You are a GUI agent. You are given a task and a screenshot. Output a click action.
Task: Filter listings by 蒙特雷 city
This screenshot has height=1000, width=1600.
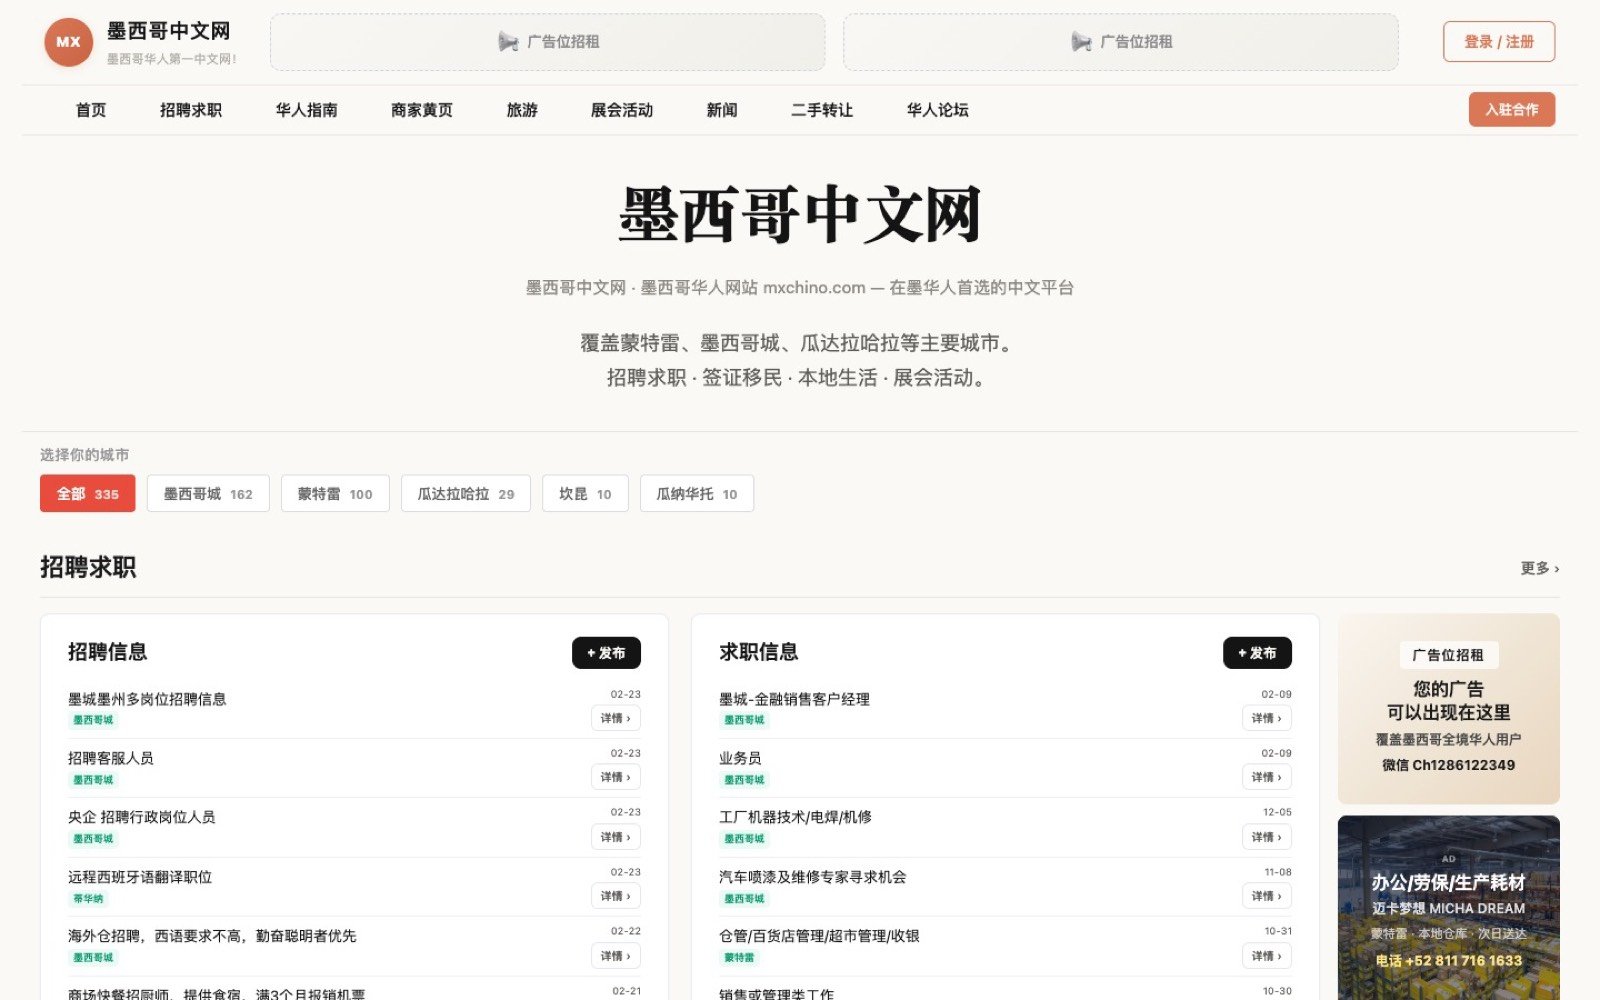click(334, 493)
